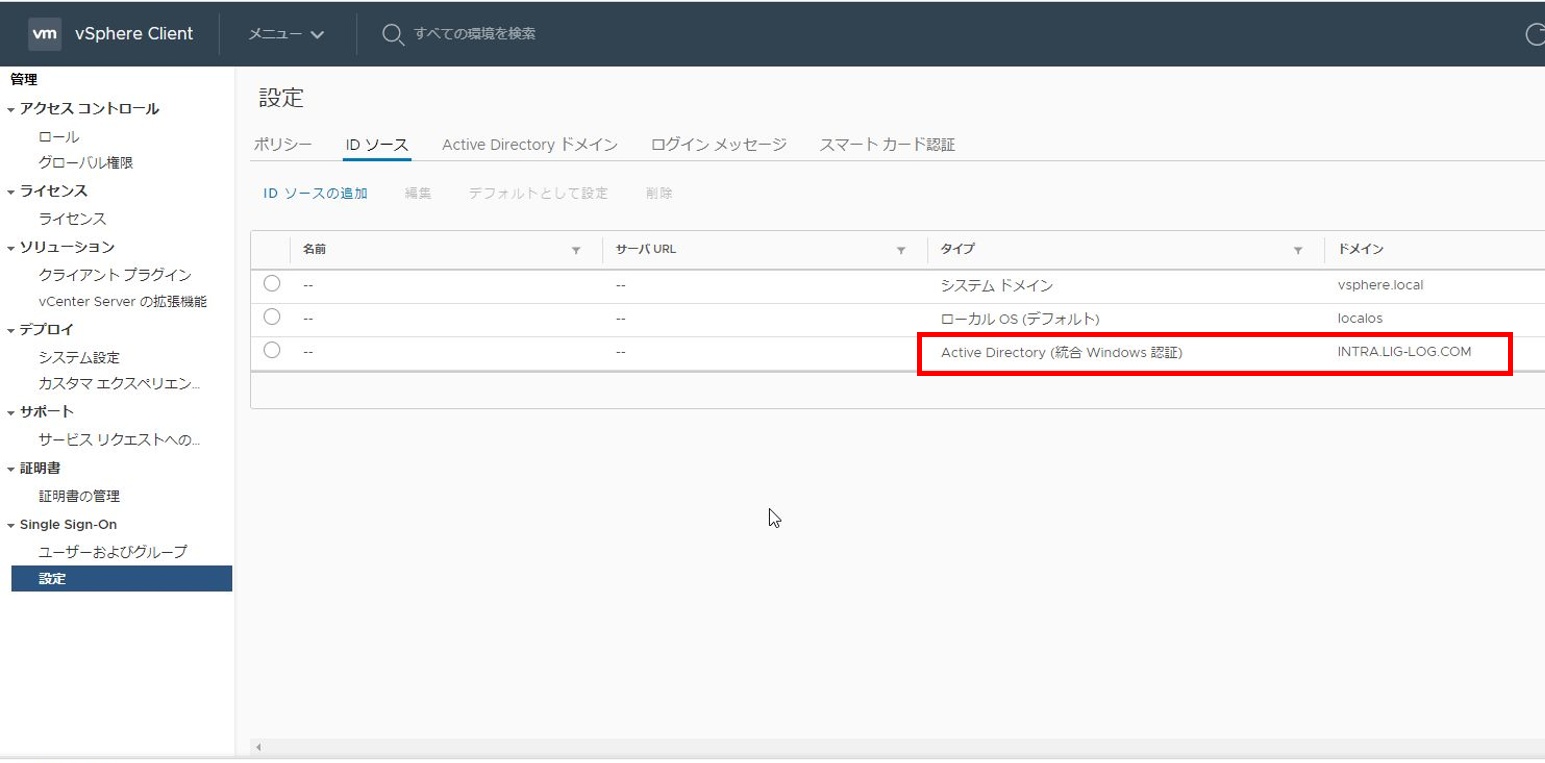This screenshot has width=1545, height=763.
Task: Click the search magnifier icon
Action: click(x=393, y=34)
